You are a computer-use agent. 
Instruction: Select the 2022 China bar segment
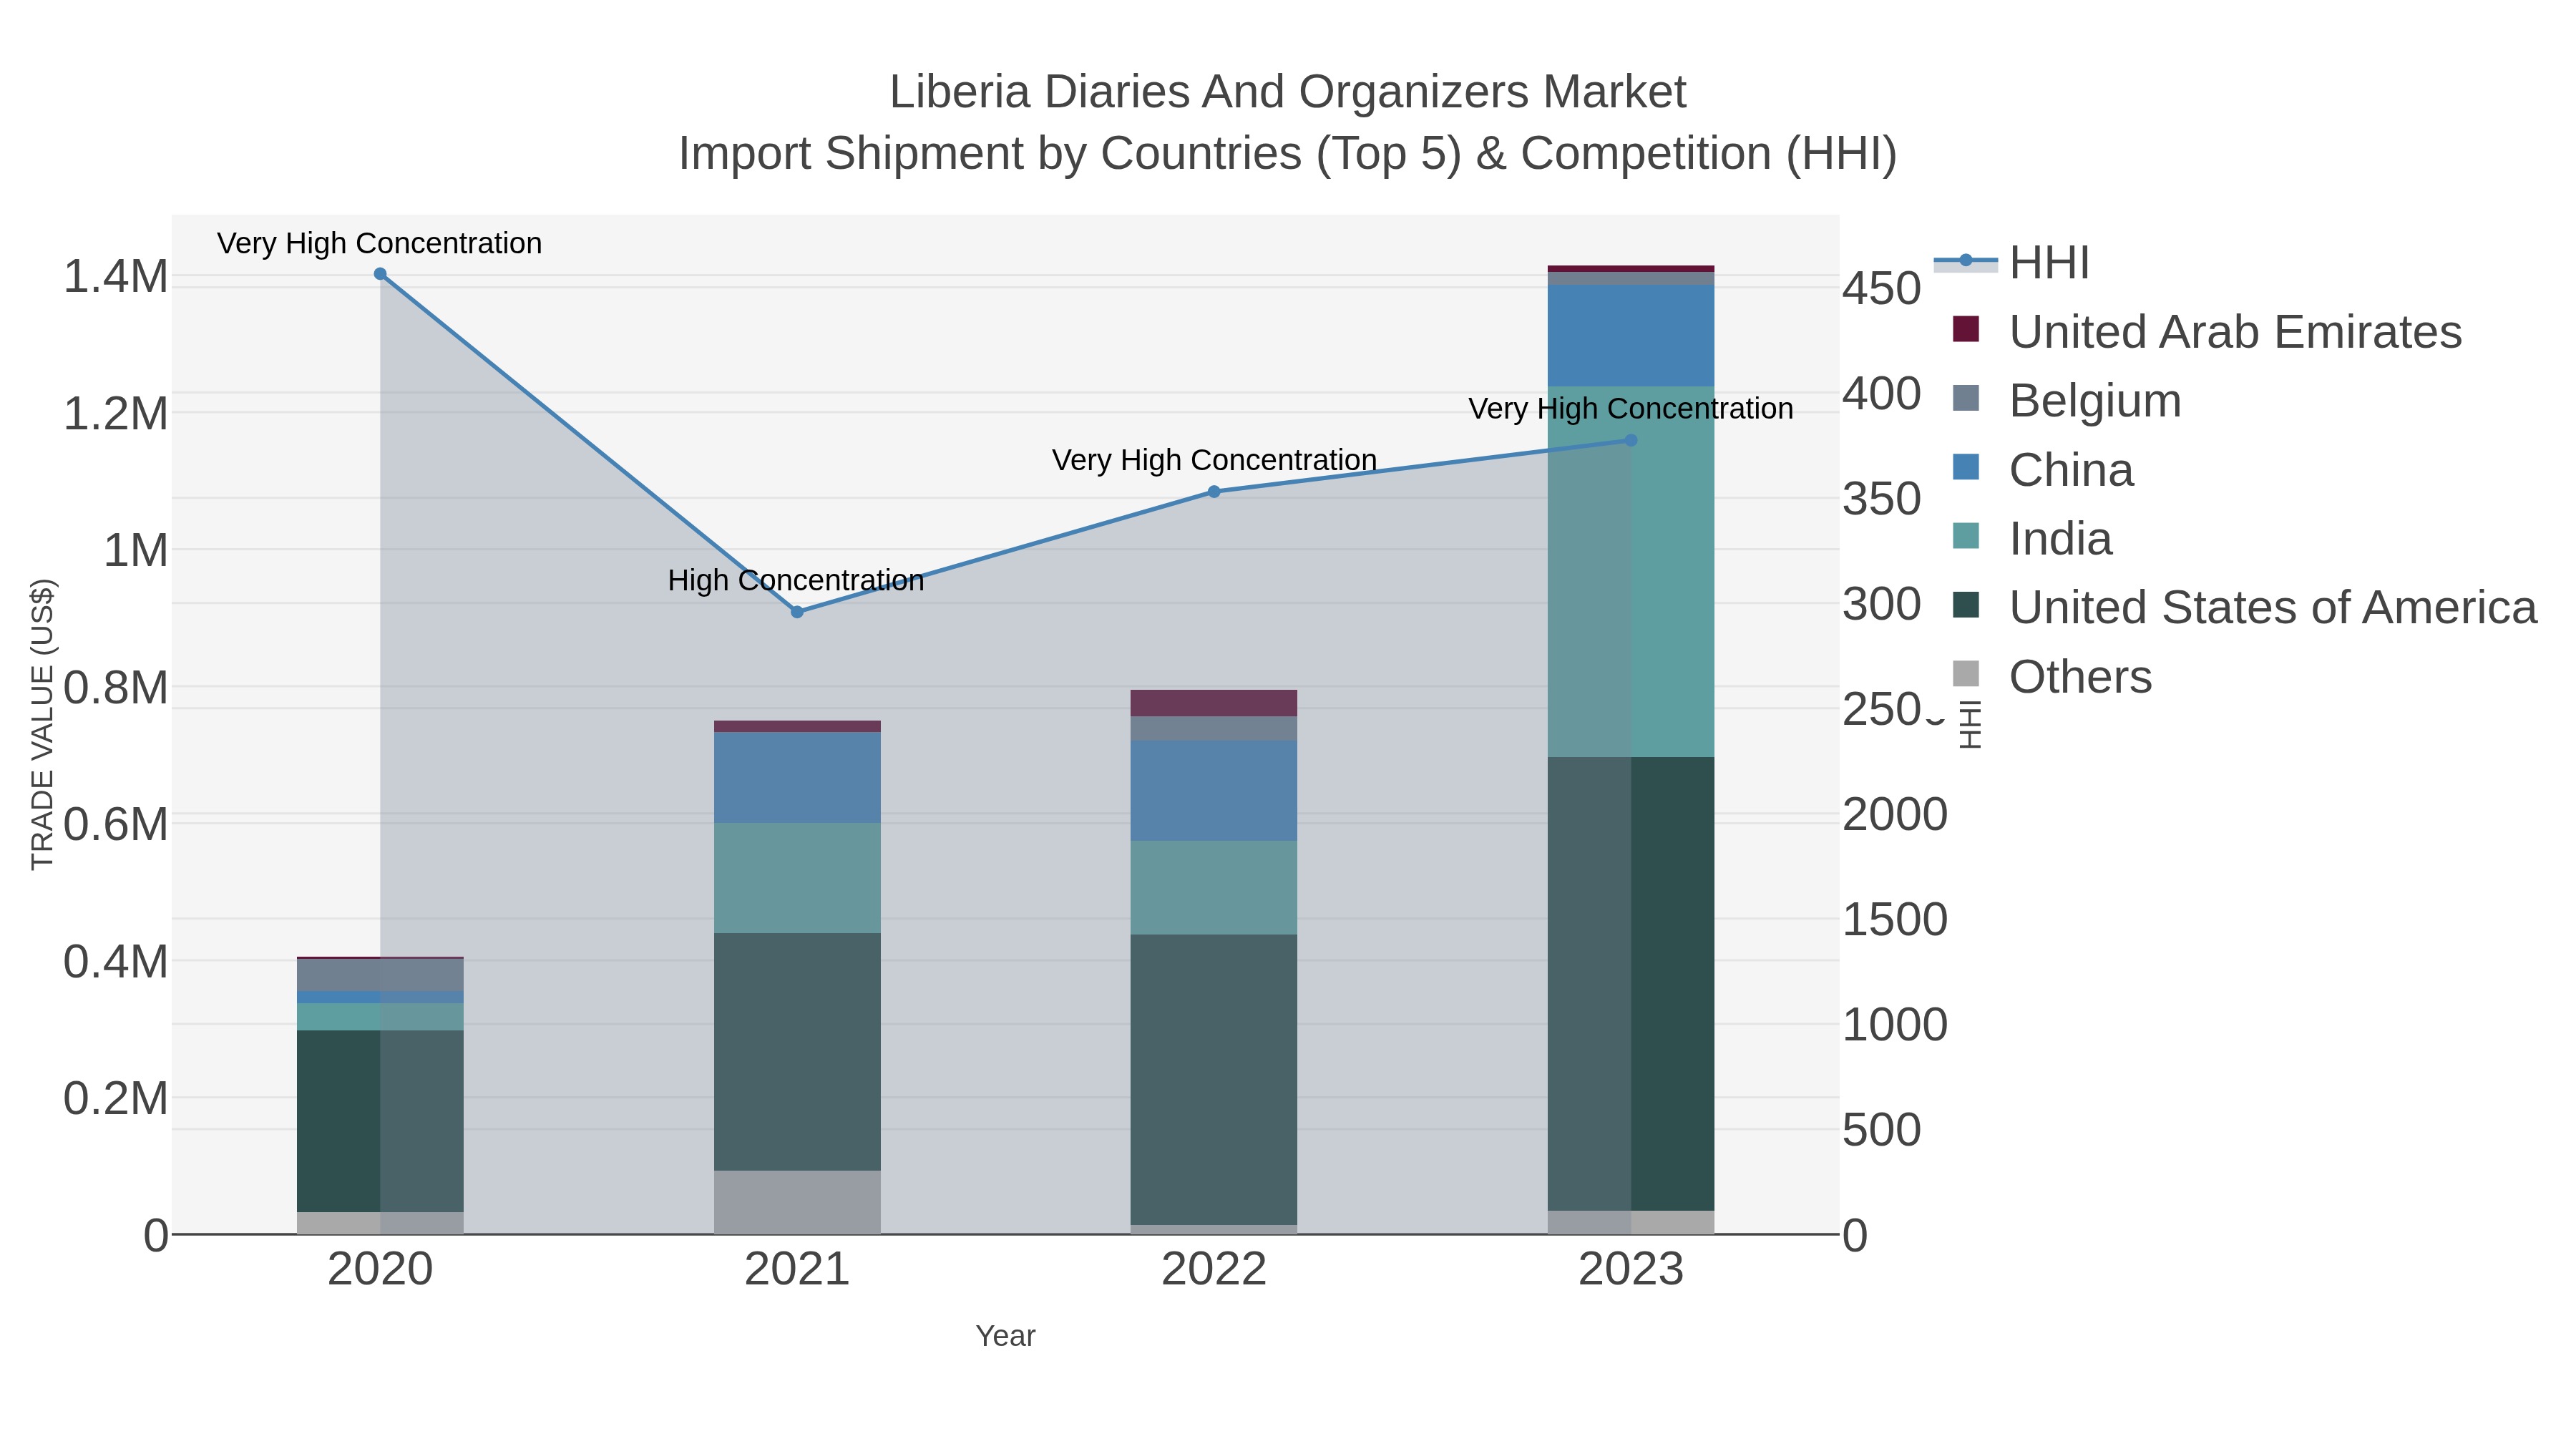1214,790
